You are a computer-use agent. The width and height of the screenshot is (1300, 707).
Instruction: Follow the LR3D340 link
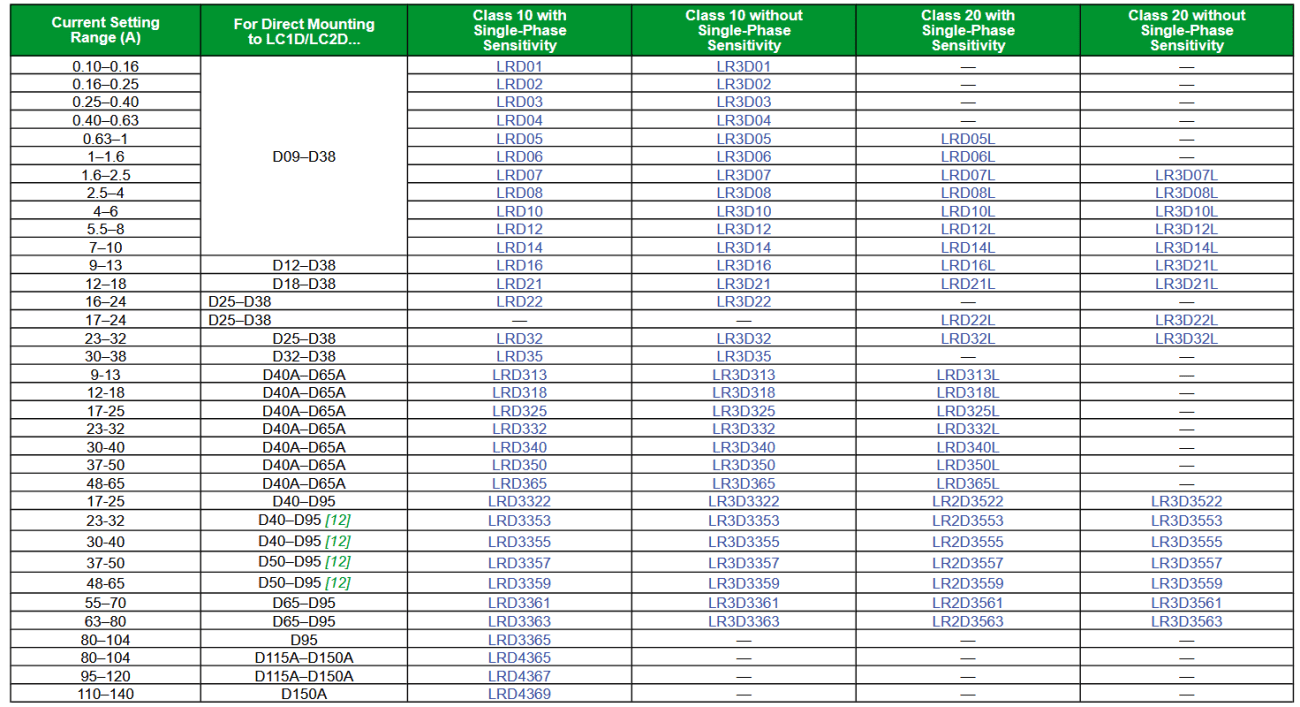point(743,447)
